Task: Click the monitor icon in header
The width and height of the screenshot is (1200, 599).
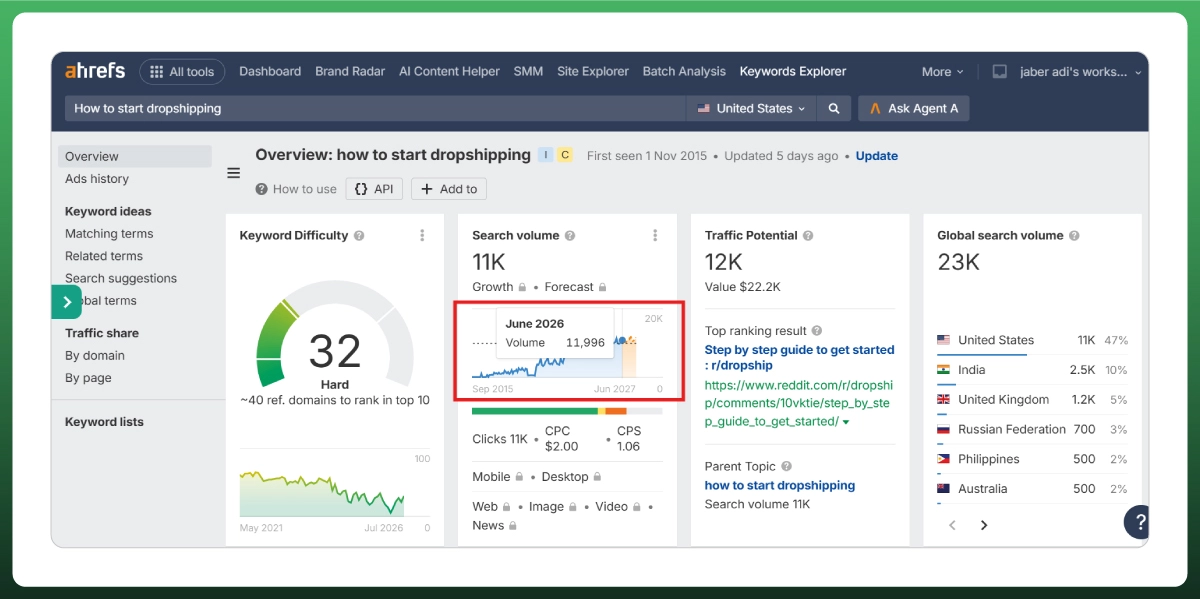Action: click(999, 72)
